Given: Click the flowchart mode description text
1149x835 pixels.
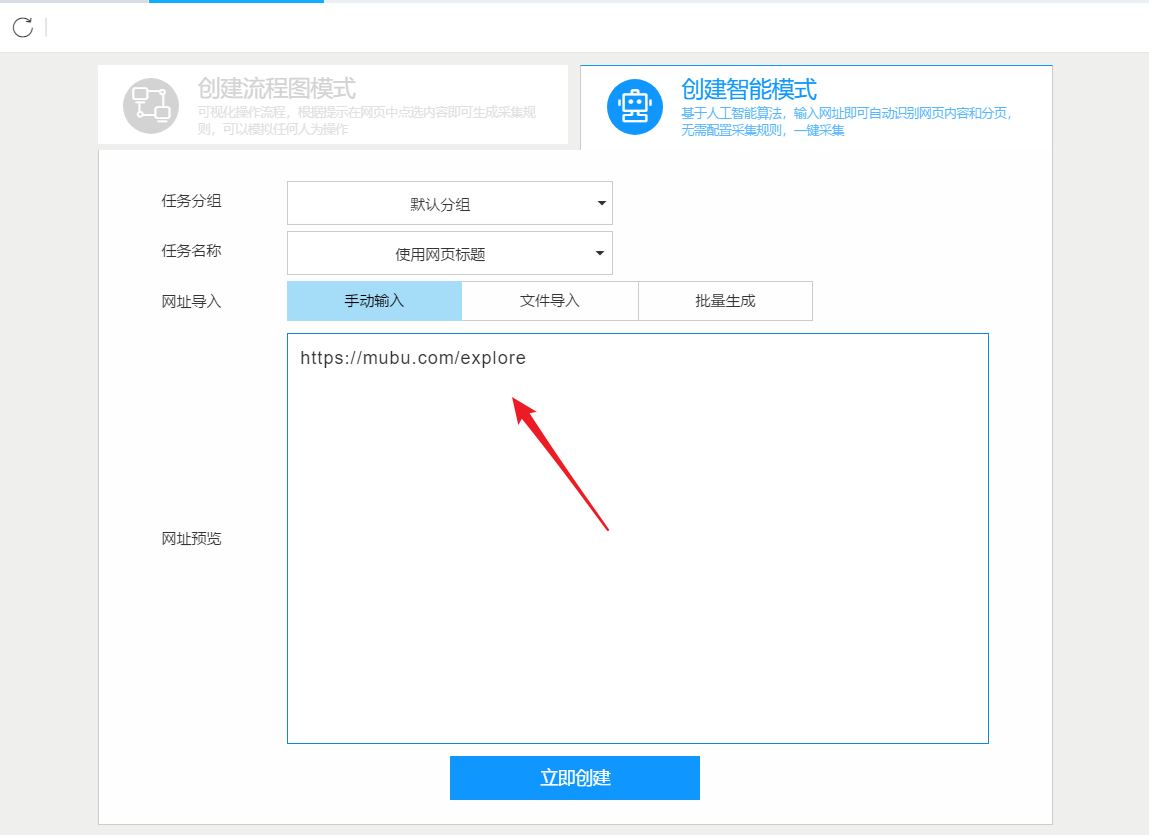Looking at the screenshot, I should [366, 120].
